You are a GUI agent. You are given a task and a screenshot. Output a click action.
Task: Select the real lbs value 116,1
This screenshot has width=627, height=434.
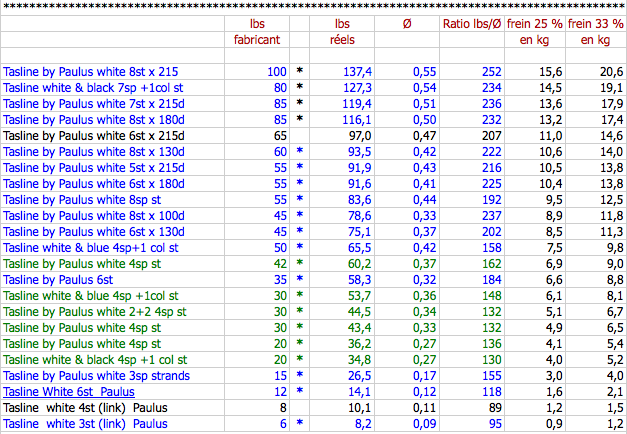click(357, 120)
